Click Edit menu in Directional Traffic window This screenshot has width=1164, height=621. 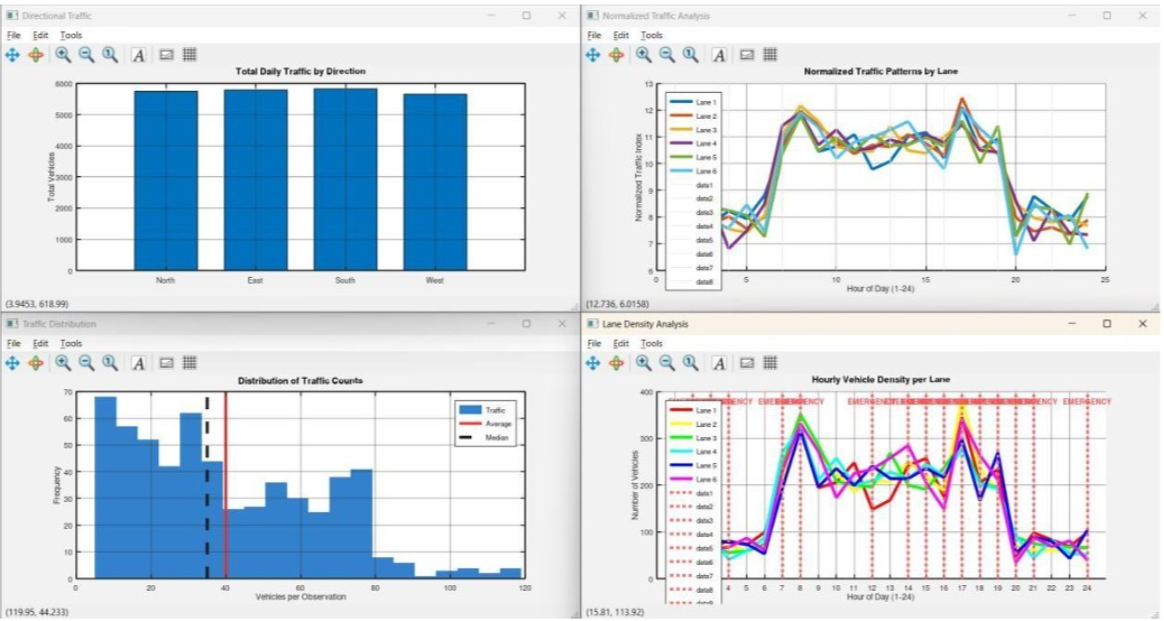pos(40,35)
